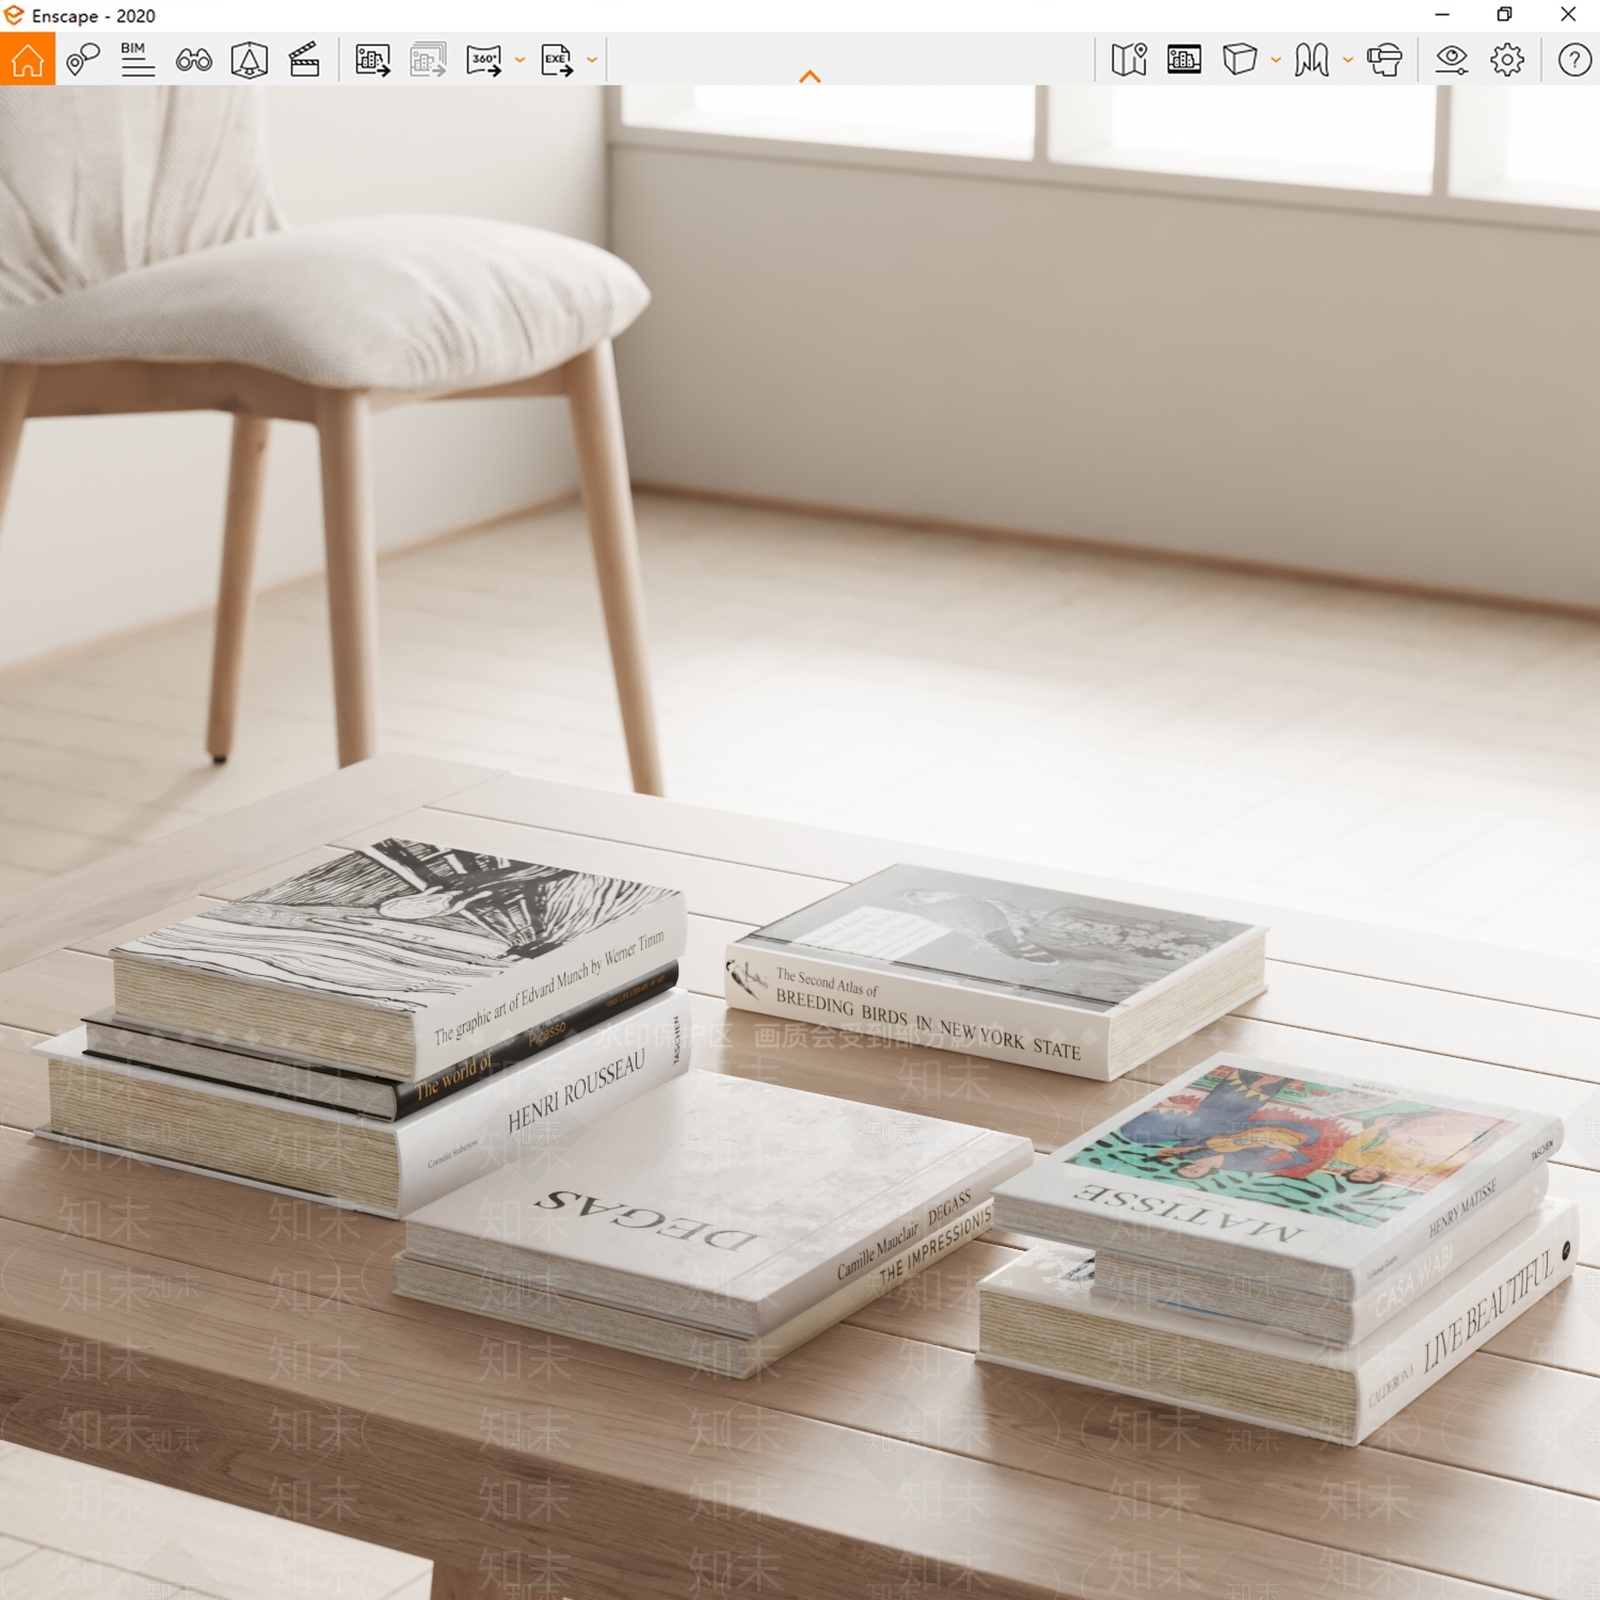Open the BIM information panel

point(137,60)
